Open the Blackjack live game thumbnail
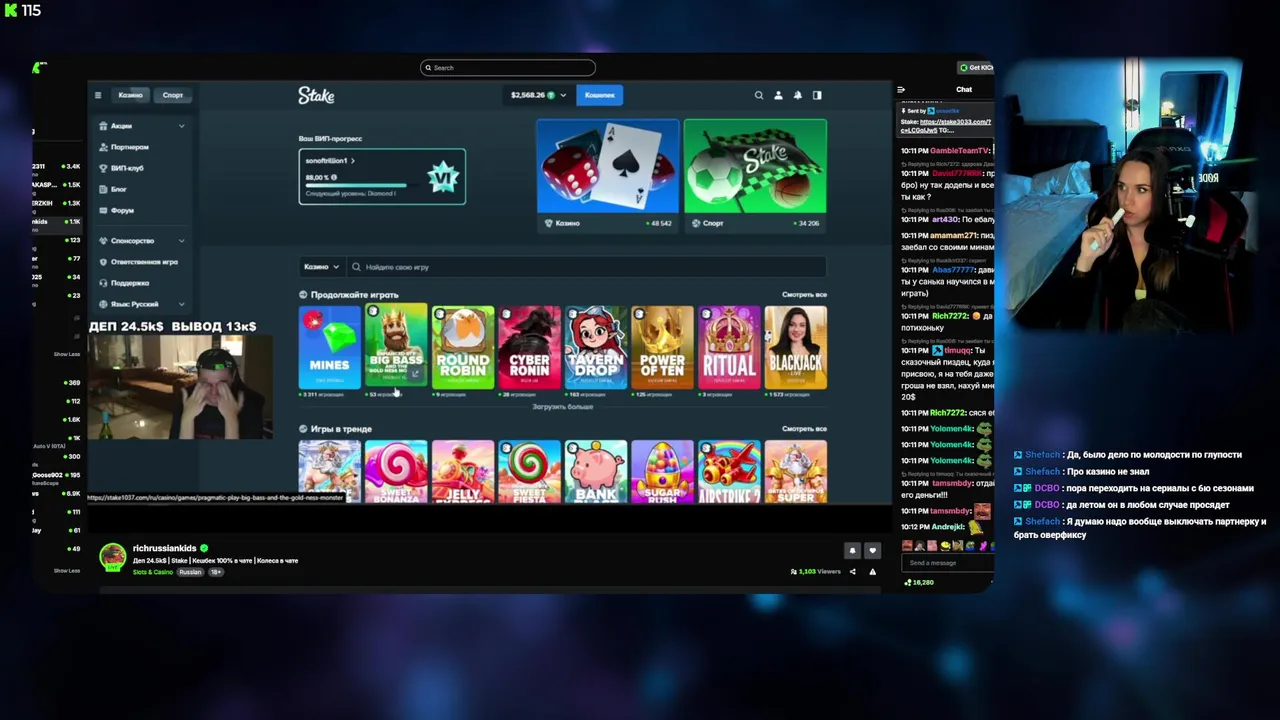Image resolution: width=1280 pixels, height=720 pixels. pos(796,348)
